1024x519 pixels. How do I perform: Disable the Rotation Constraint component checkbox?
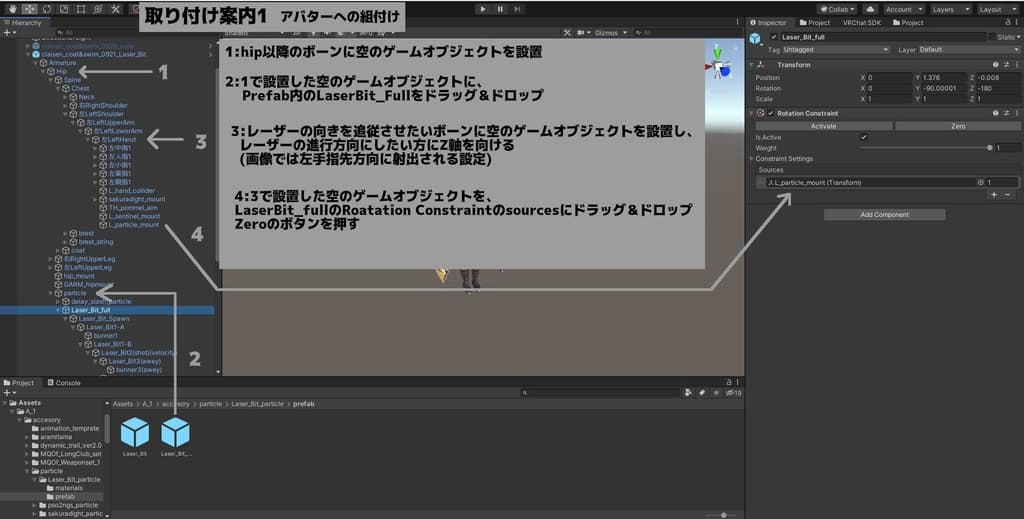pos(771,113)
